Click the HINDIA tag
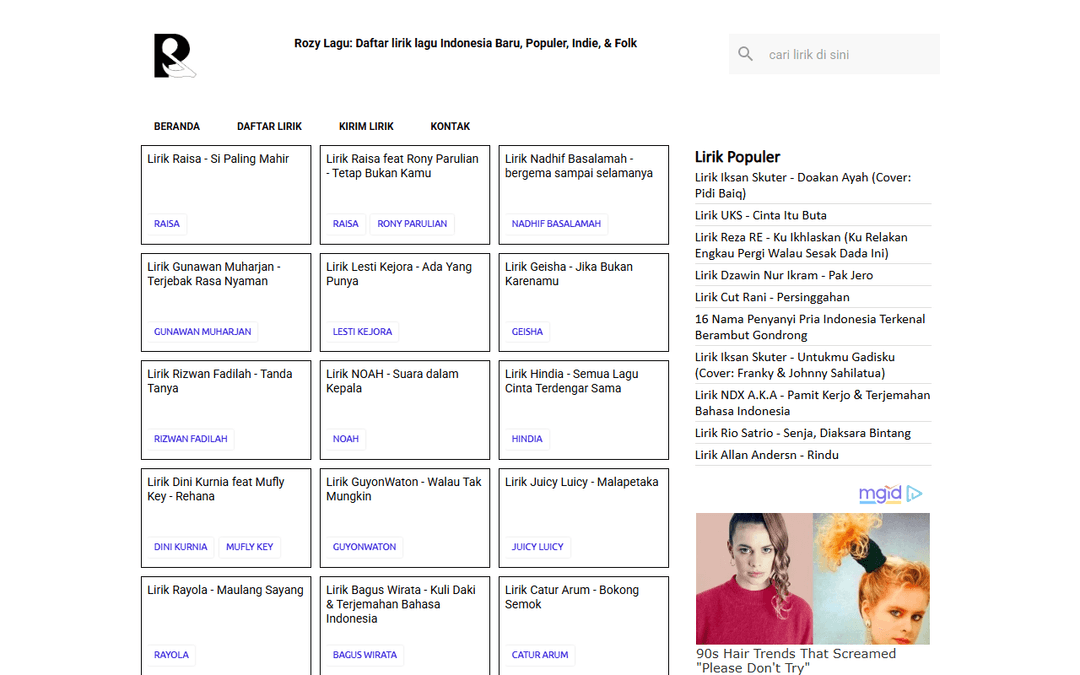Viewport: 1080px width, 675px height. [527, 439]
